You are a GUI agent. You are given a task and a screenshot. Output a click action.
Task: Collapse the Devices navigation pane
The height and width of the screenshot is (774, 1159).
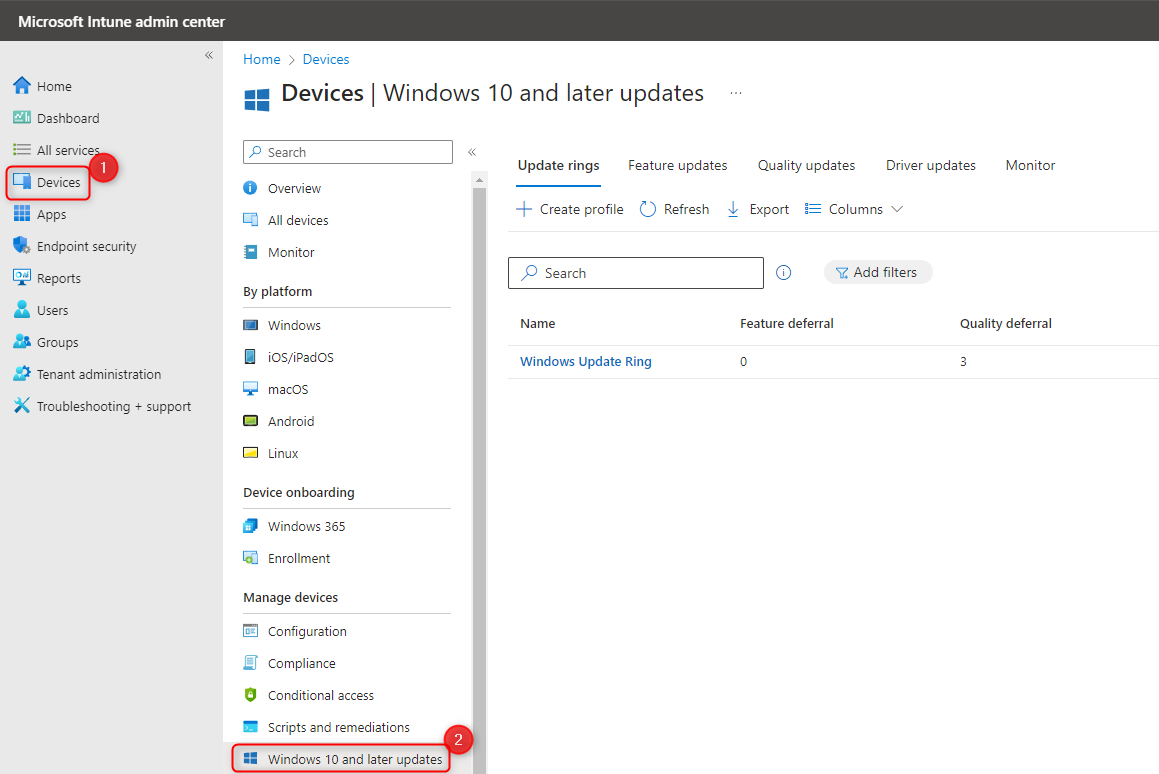pyautogui.click(x=471, y=152)
